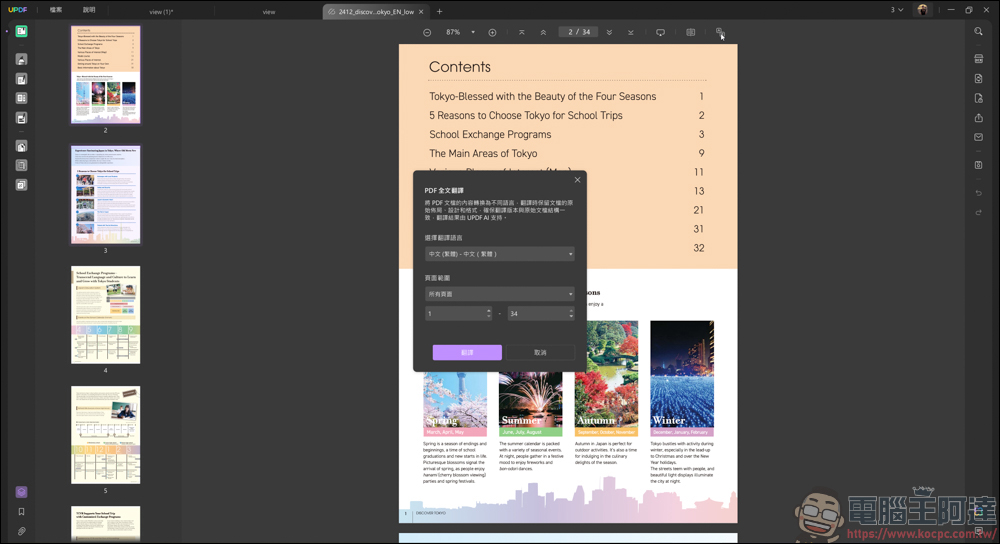
Task: Click the UPDF logo
Action: pyautogui.click(x=18, y=10)
